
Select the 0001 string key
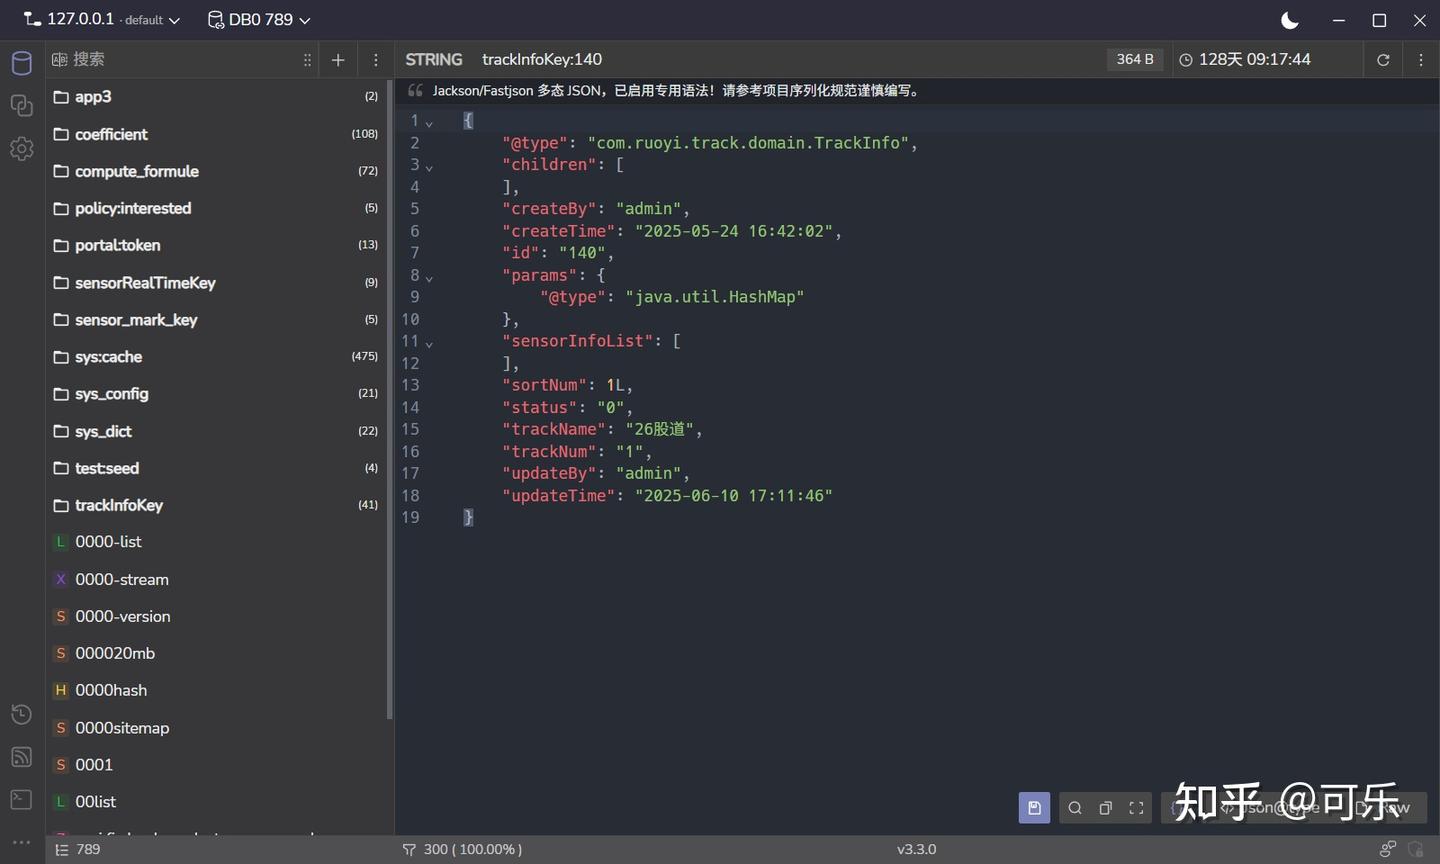click(216, 765)
